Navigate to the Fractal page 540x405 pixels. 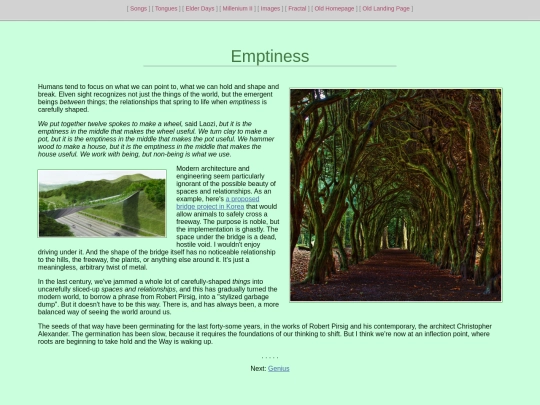(x=297, y=9)
